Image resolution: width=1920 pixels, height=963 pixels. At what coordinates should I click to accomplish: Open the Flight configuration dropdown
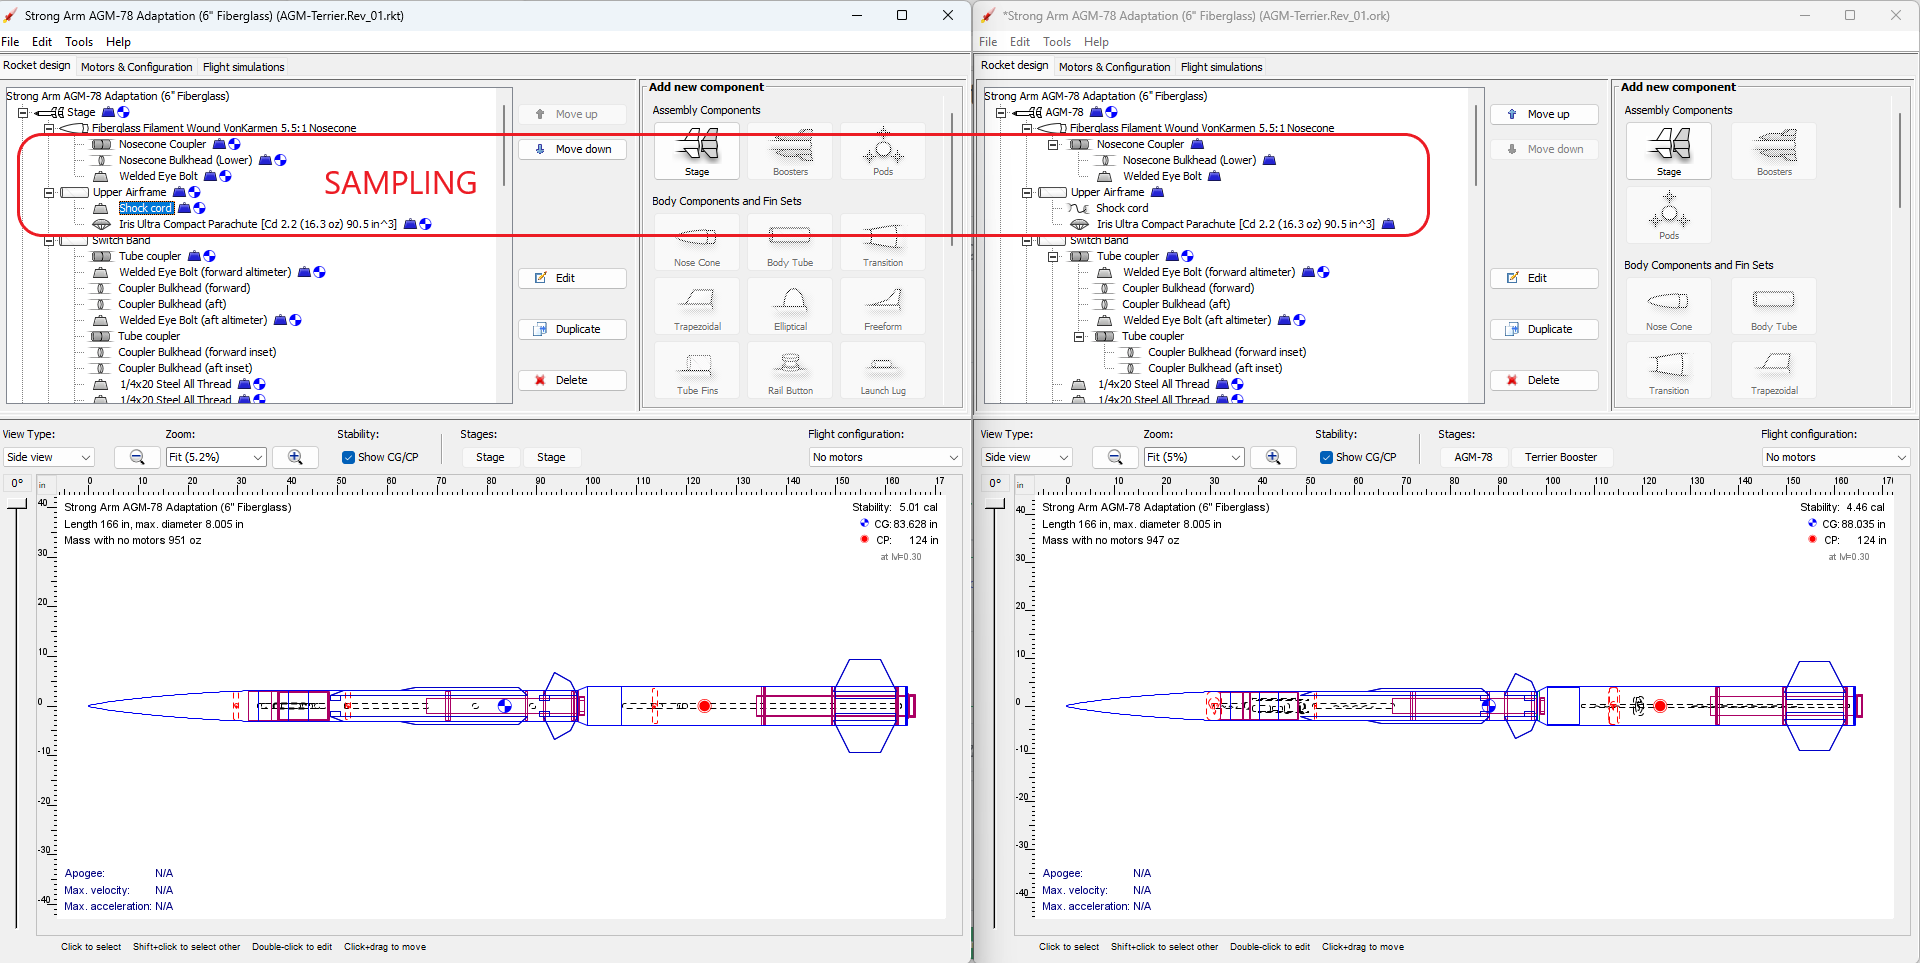coord(885,457)
